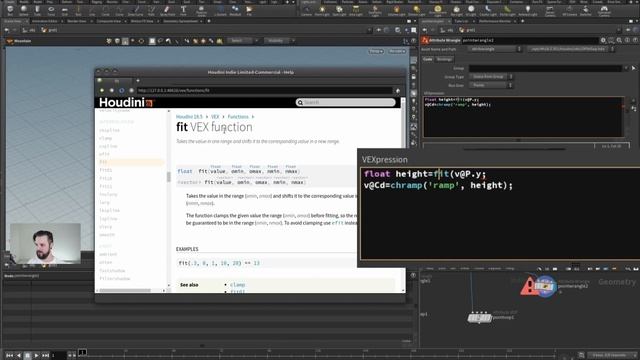Open the viewport camera menu dropdown
The width and height of the screenshot is (640, 360).
click(398, 51)
